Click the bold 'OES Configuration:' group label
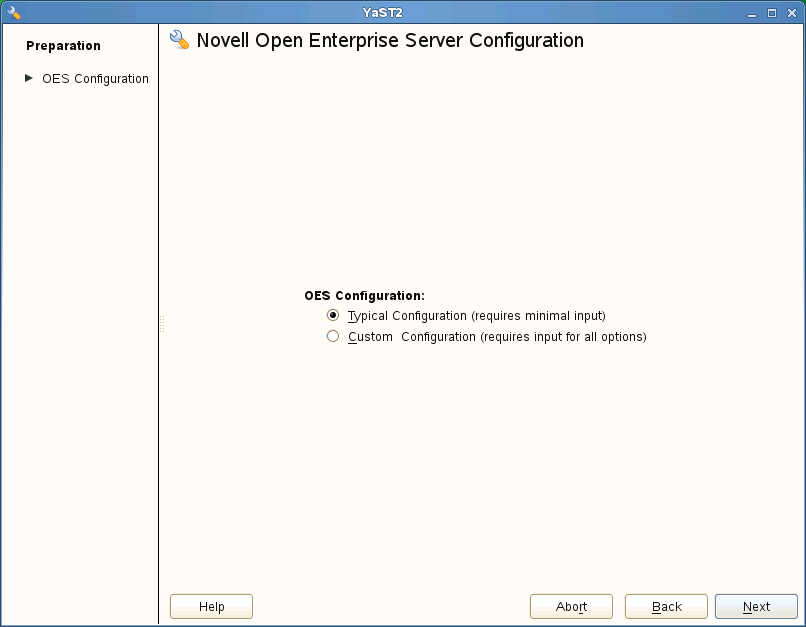Viewport: 806px width, 627px height. click(364, 296)
